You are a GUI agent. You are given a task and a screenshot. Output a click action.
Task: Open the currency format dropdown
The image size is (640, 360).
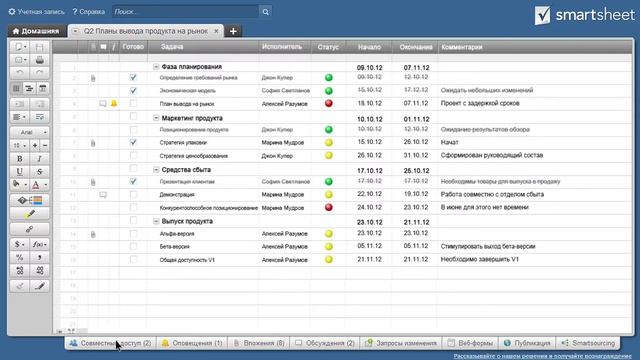(x=19, y=244)
